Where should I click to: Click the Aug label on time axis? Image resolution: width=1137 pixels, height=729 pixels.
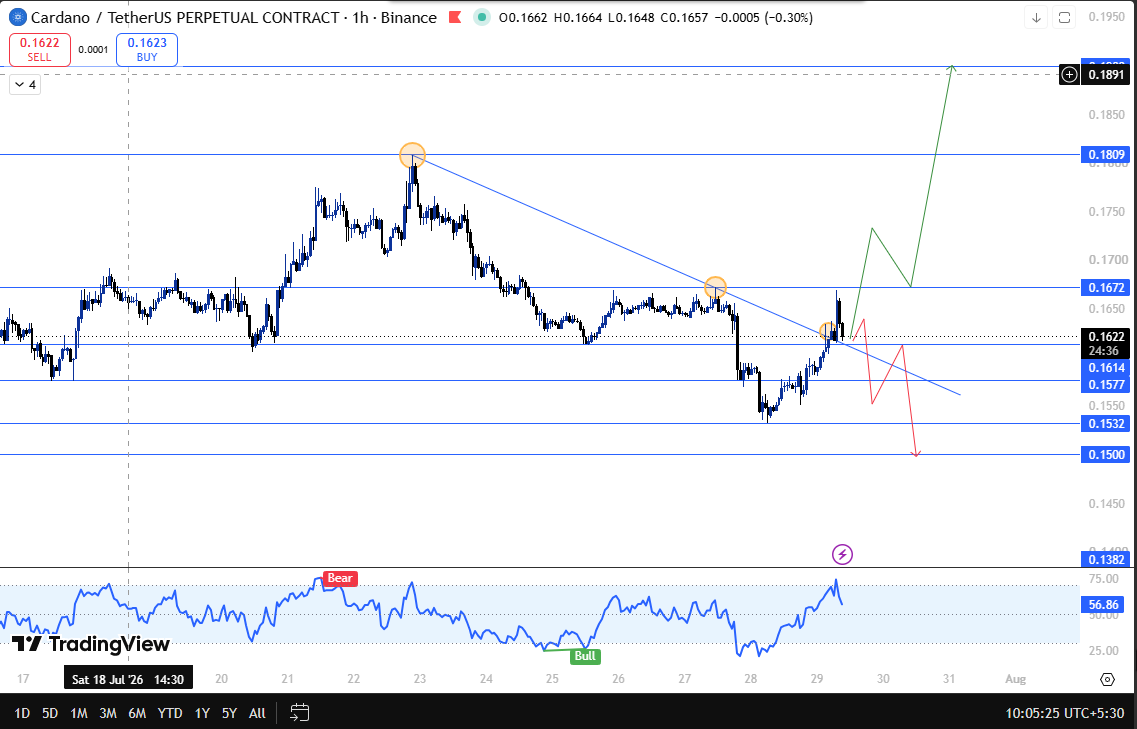point(1016,680)
